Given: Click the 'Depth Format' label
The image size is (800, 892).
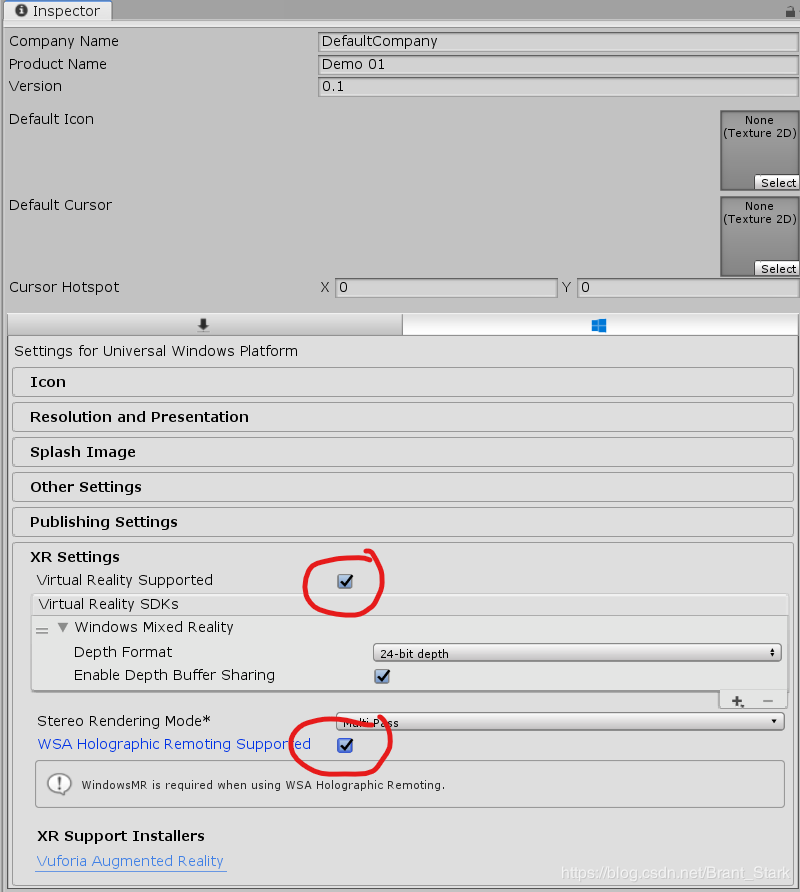Looking at the screenshot, I should [x=123, y=652].
